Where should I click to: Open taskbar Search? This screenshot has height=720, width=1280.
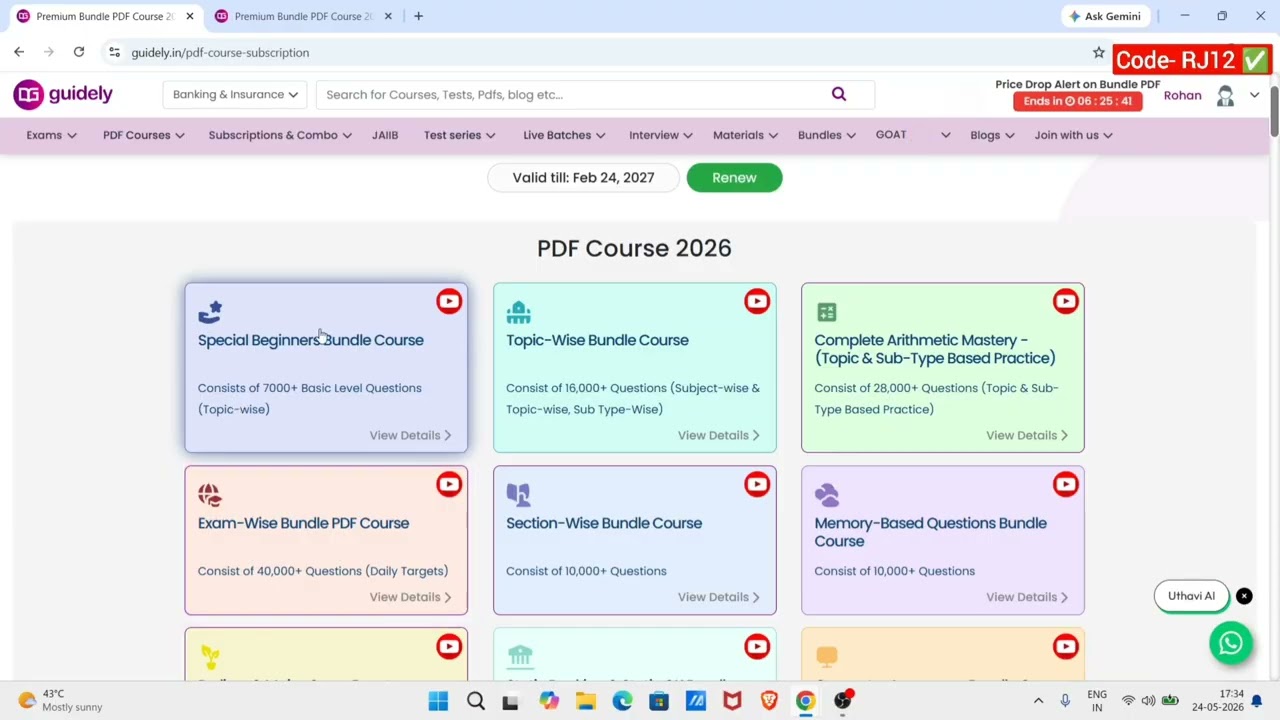click(x=476, y=701)
